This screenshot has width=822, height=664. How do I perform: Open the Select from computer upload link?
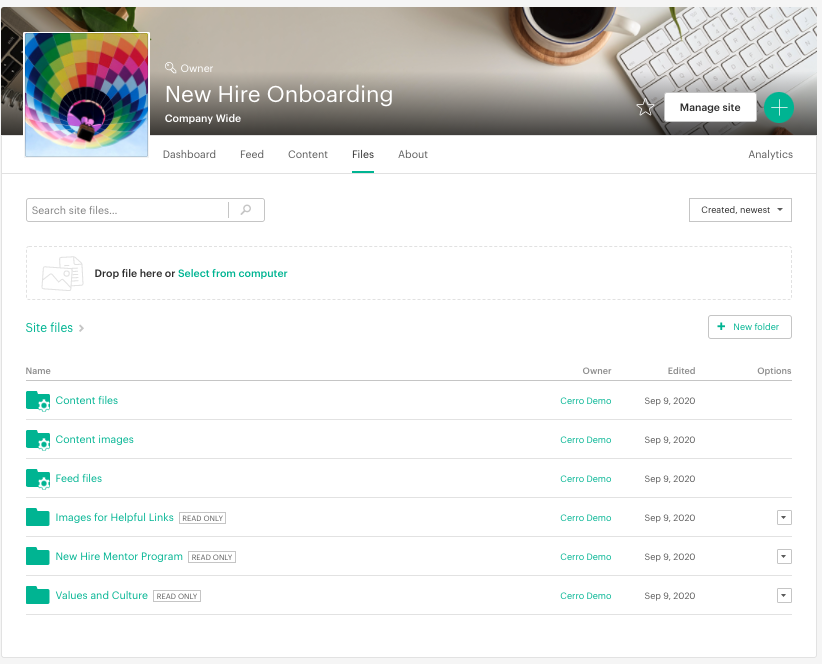pyautogui.click(x=232, y=272)
